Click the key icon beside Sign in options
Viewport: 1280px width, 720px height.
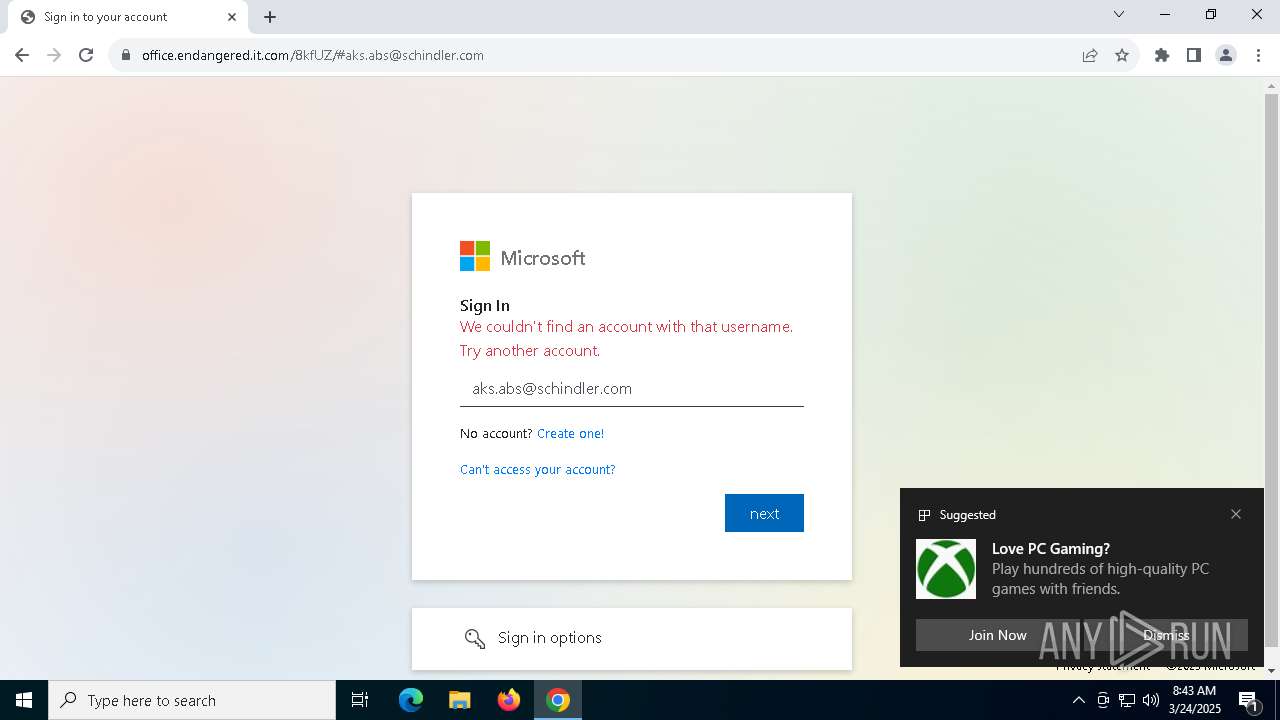coord(475,638)
